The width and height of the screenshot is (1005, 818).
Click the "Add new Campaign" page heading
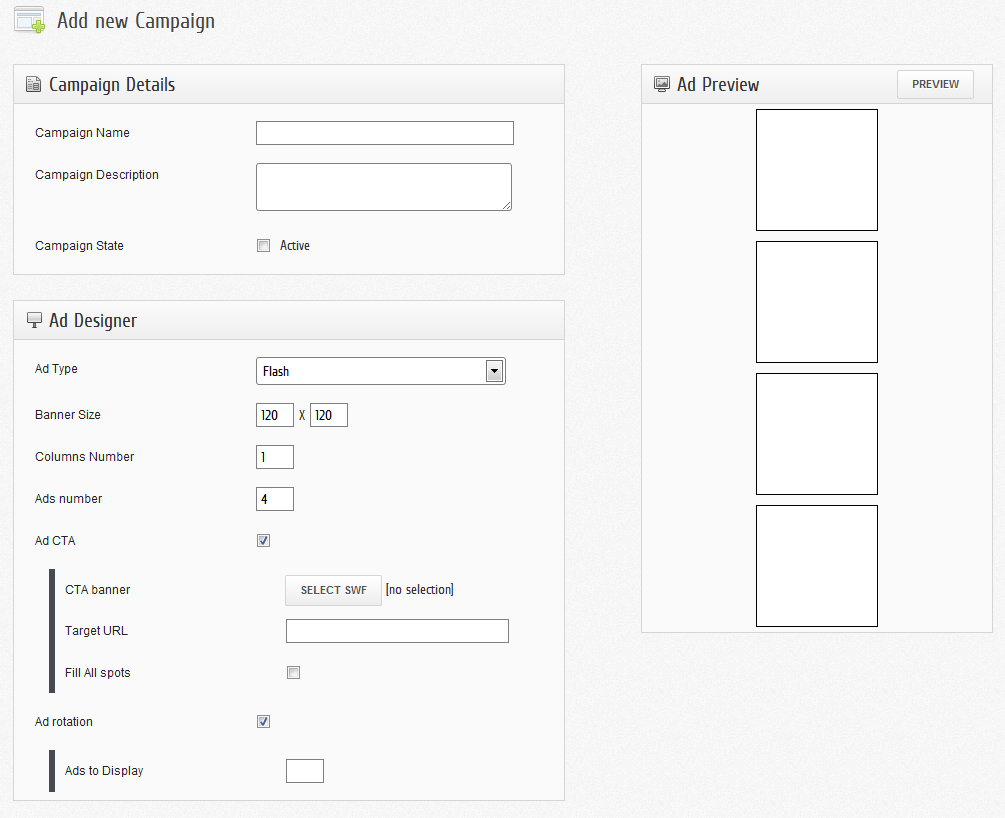136,21
